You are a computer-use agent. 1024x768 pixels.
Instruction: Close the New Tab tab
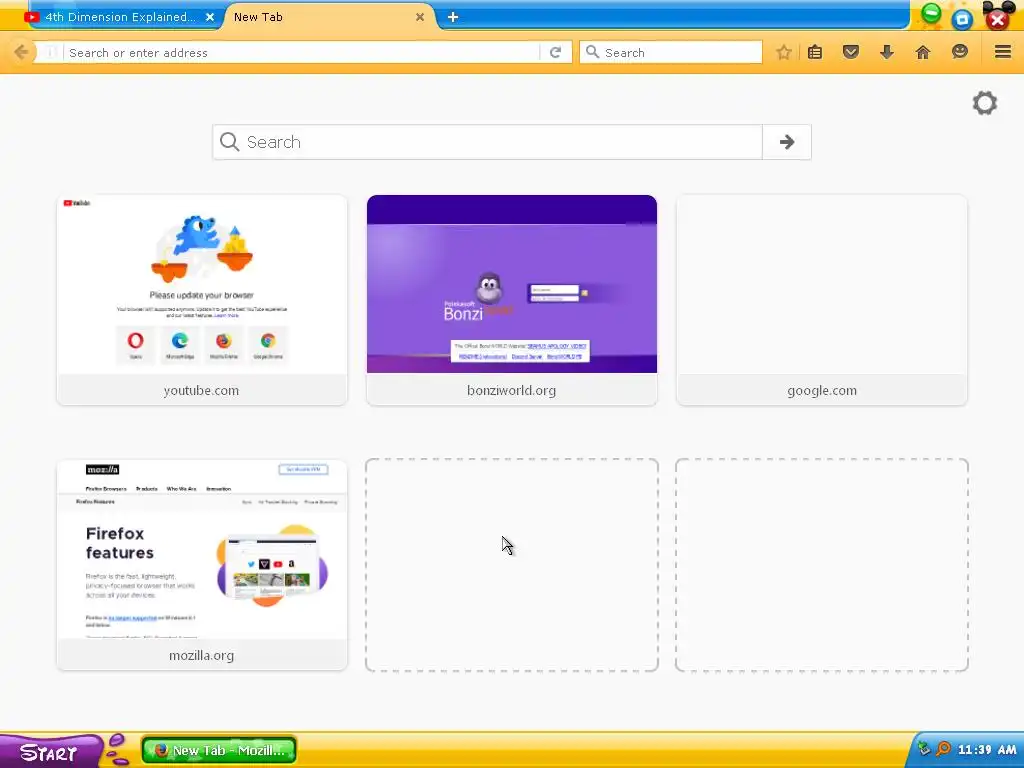[x=420, y=17]
